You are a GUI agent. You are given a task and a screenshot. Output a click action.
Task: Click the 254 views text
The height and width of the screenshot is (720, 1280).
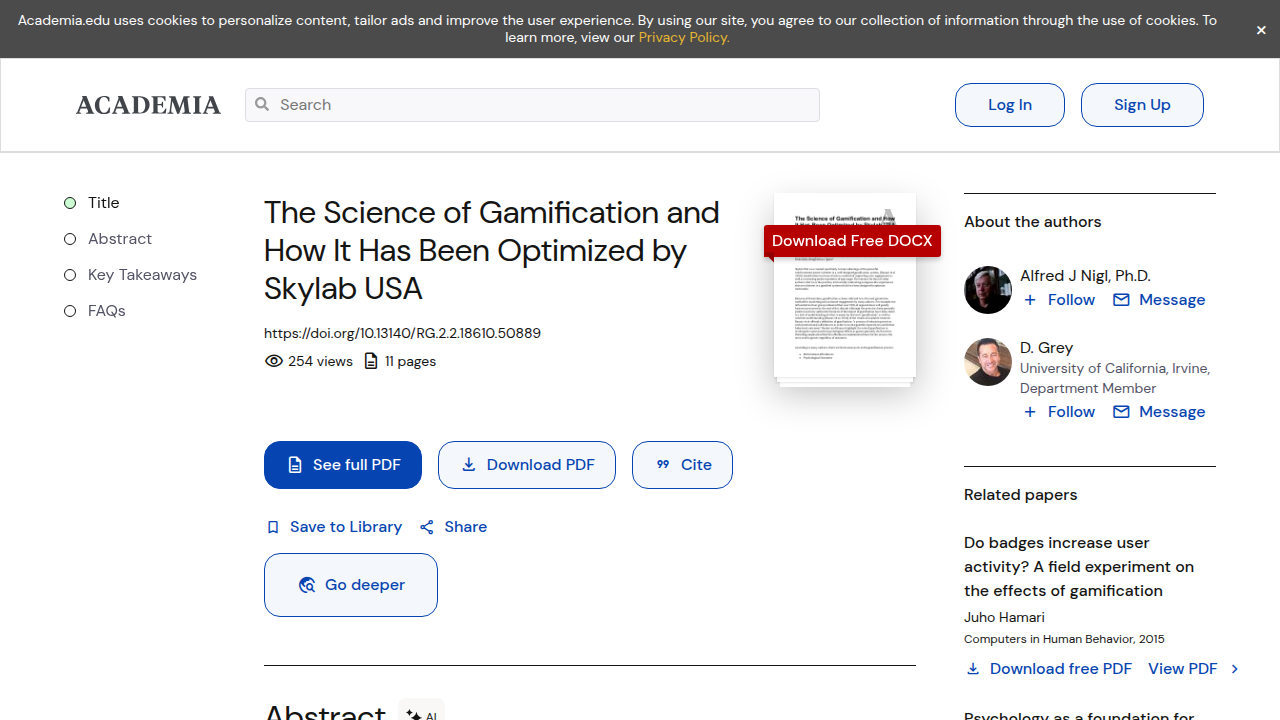coord(320,361)
